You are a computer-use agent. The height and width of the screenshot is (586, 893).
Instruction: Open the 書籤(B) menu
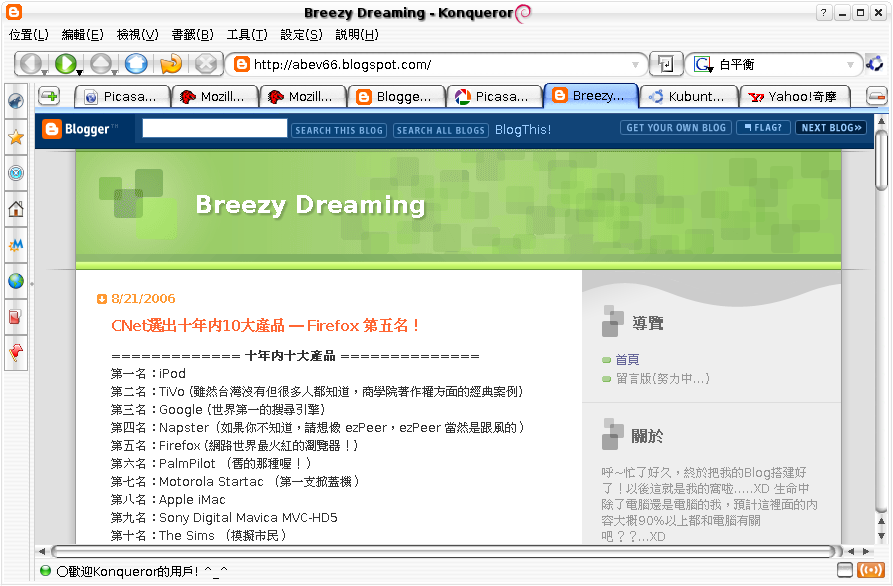(192, 35)
